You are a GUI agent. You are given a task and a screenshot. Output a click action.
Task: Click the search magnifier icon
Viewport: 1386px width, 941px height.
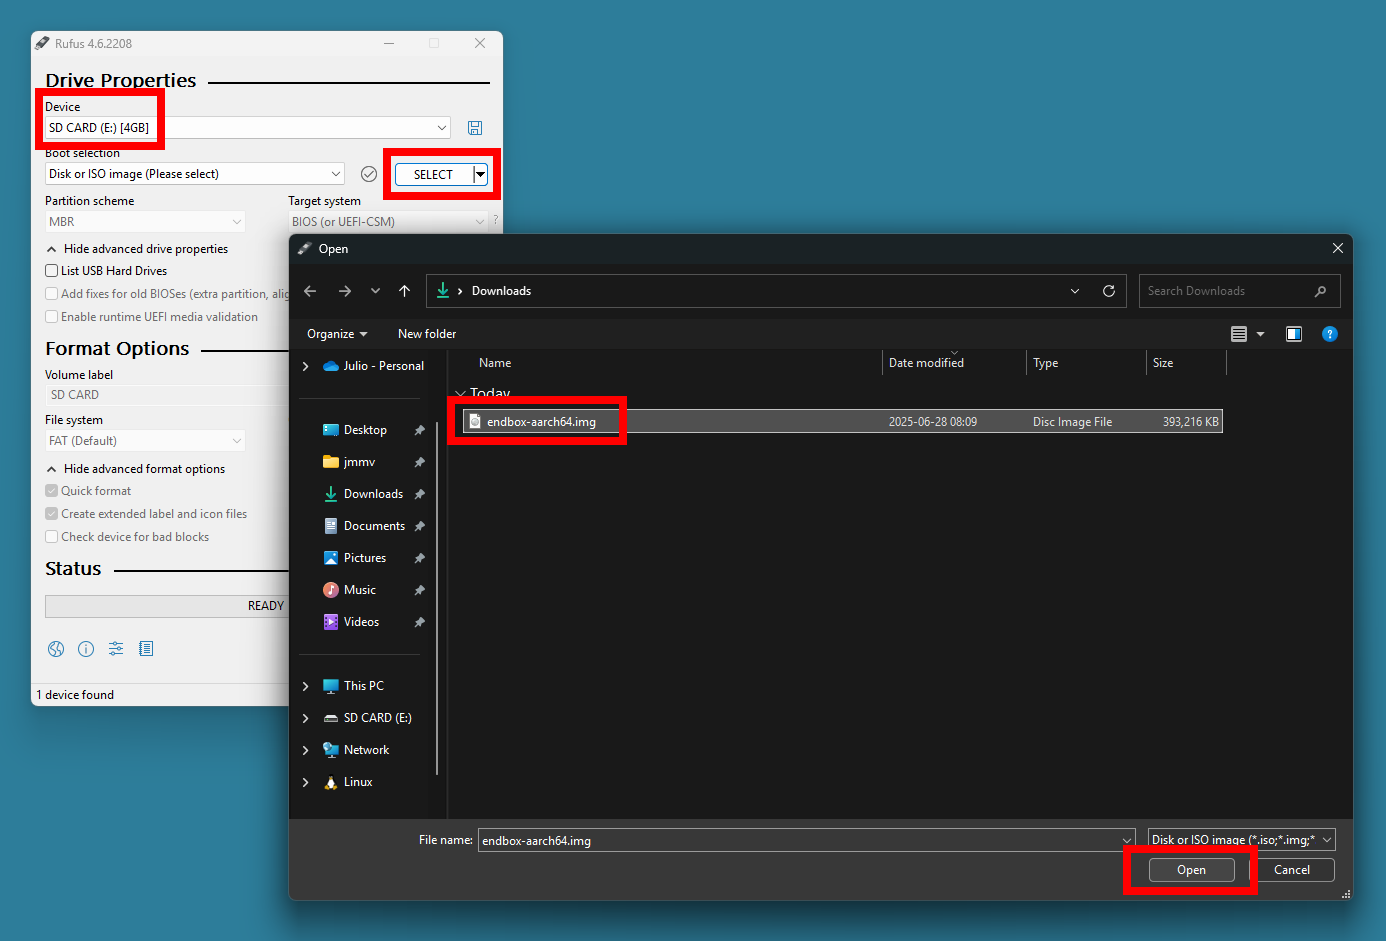1320,291
